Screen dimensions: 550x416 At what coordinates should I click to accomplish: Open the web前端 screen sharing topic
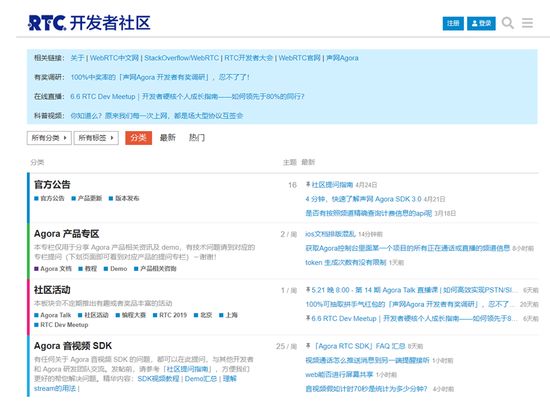coord(339,375)
